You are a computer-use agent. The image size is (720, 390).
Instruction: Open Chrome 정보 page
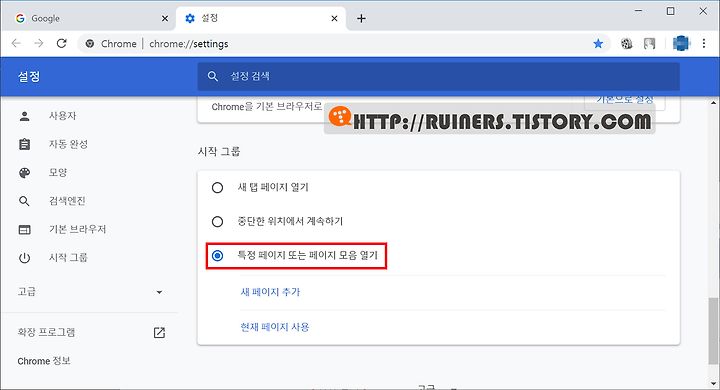44,361
